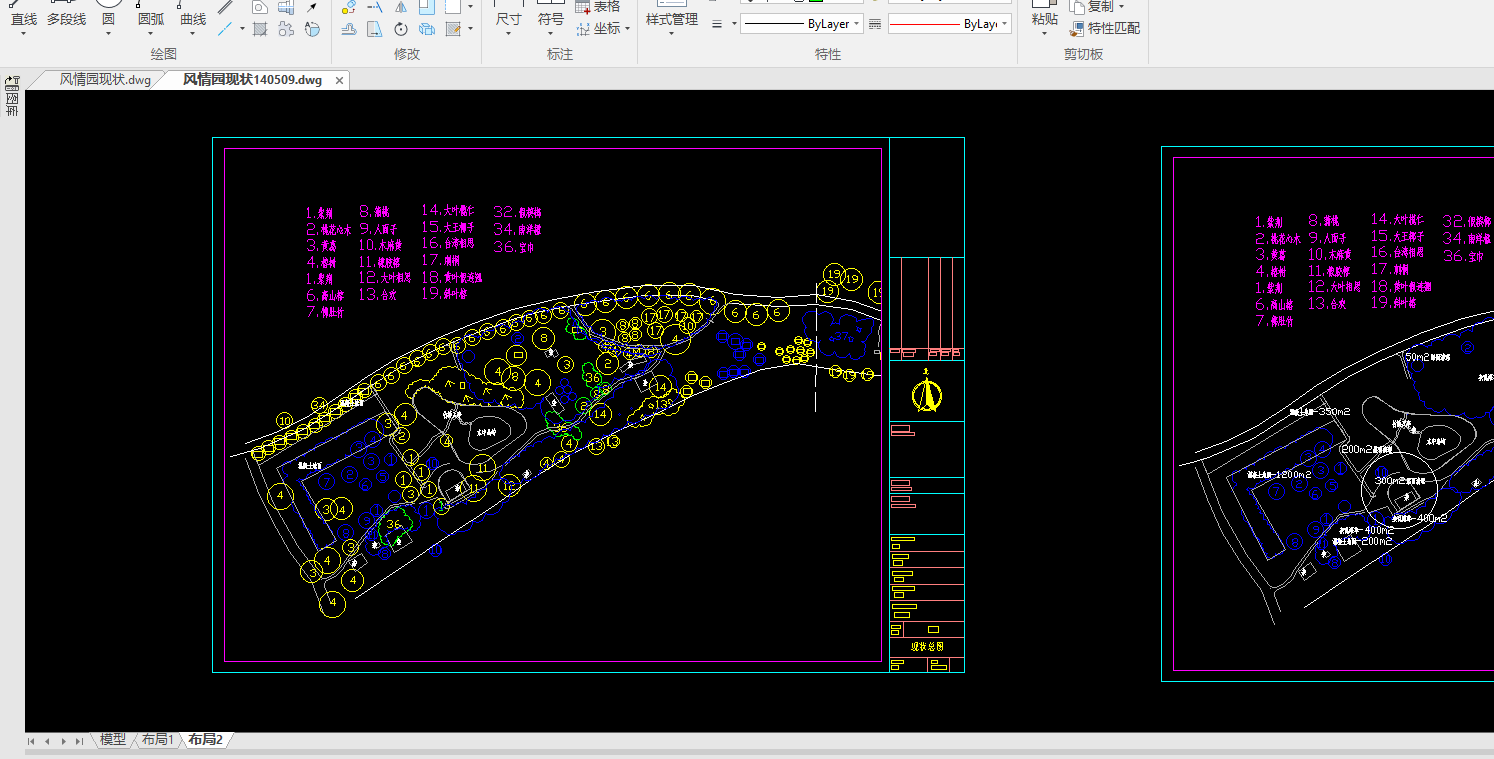Click the 表格 table tool
This screenshot has width=1494, height=759.
pyautogui.click(x=598, y=7)
